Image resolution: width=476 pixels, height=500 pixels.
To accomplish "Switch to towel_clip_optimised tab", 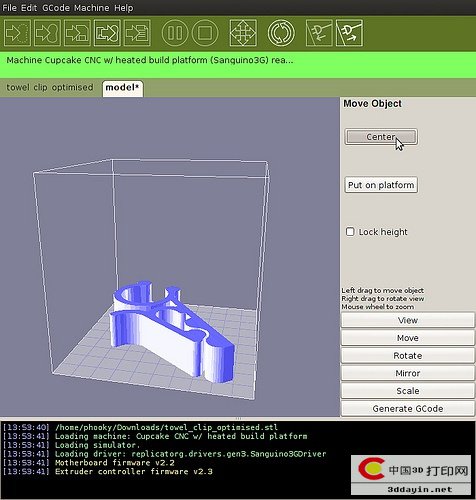I will (x=50, y=87).
